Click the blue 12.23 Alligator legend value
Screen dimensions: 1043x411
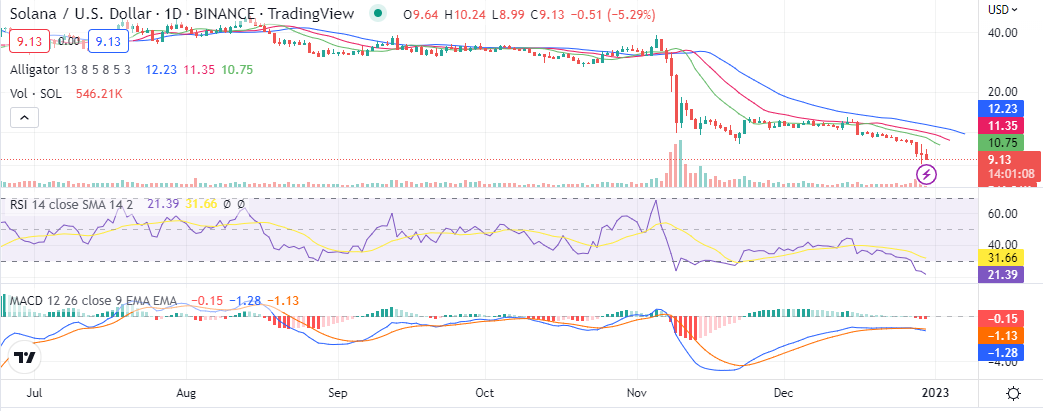pyautogui.click(x=159, y=69)
